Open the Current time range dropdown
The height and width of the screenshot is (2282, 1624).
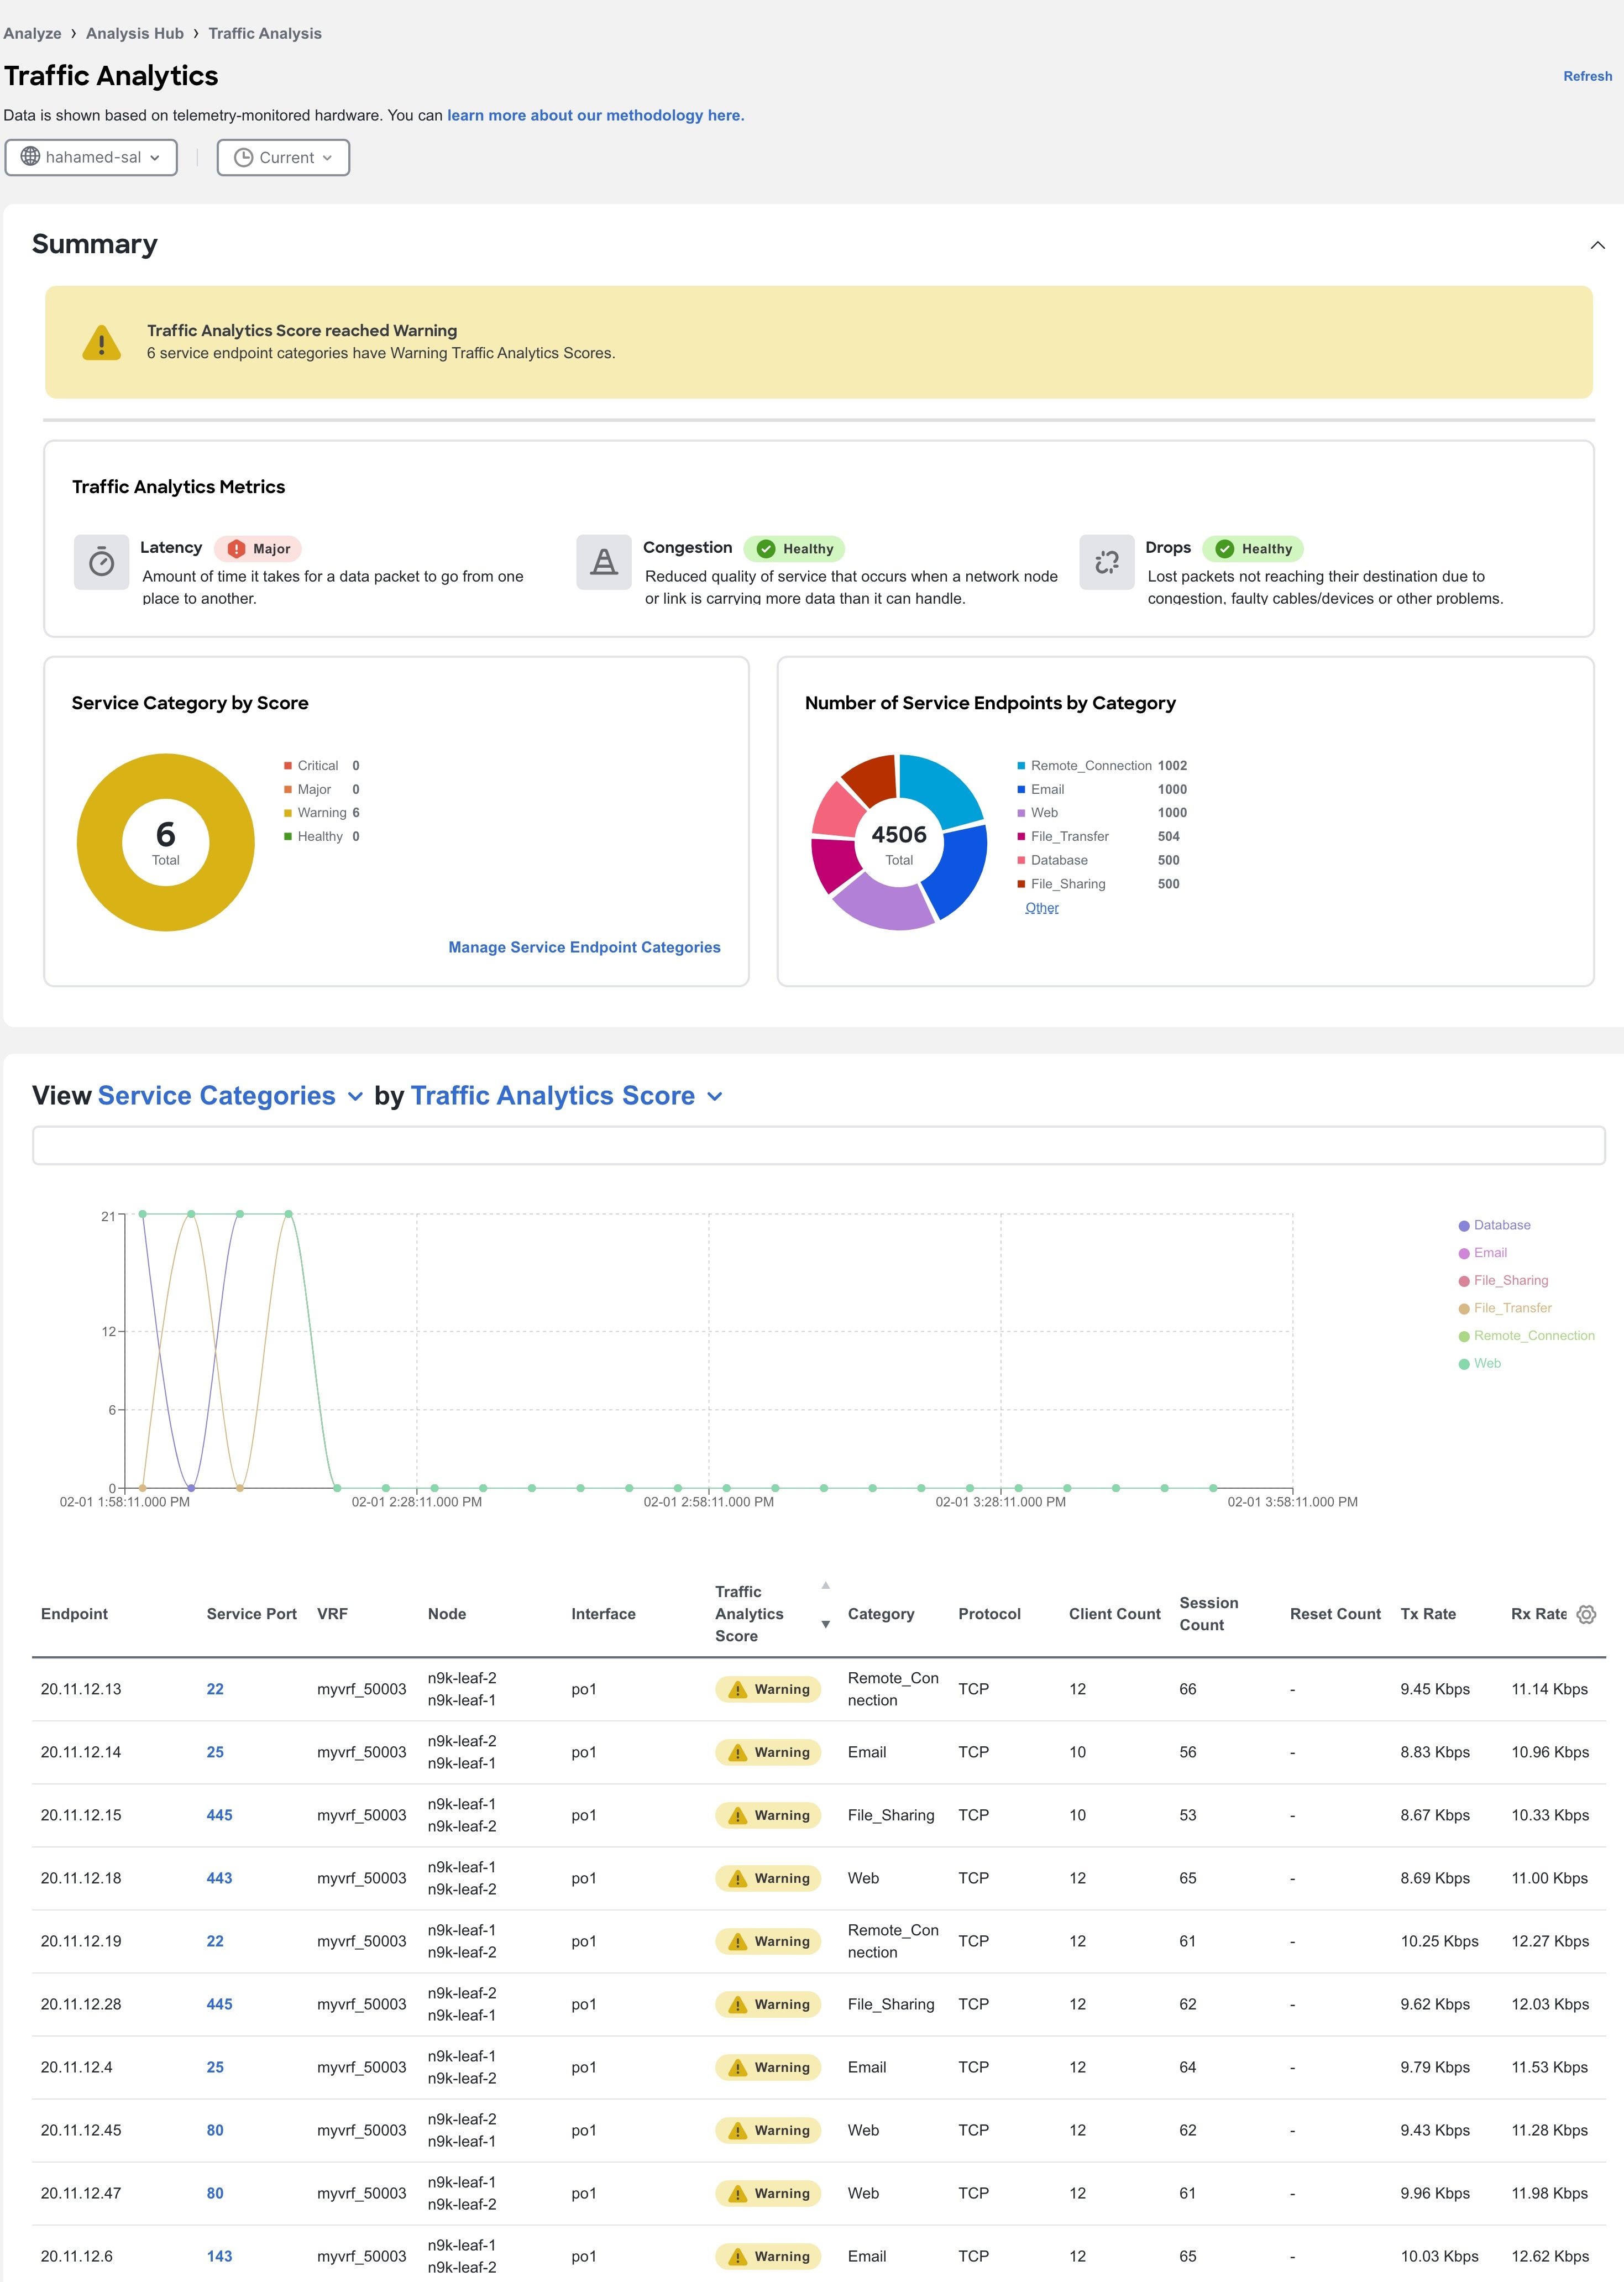[283, 157]
